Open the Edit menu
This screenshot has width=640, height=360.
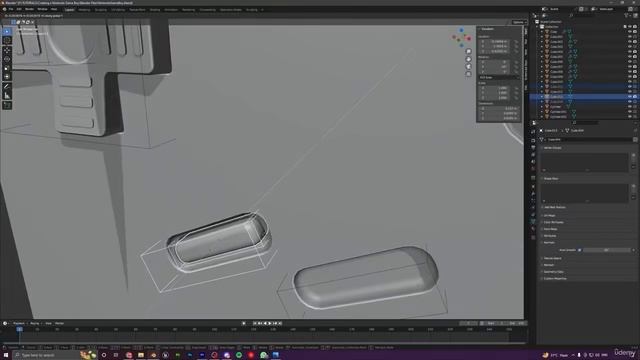pos(19,9)
